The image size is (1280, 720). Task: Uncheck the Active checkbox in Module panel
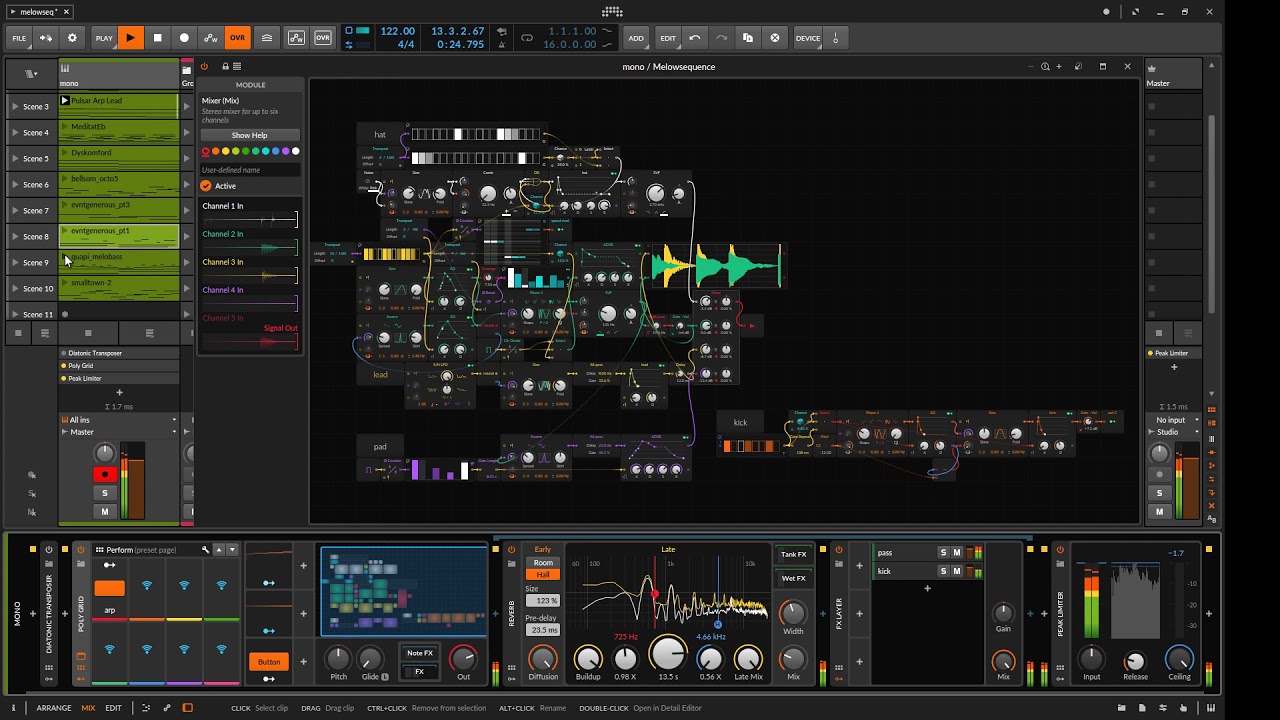coord(206,186)
